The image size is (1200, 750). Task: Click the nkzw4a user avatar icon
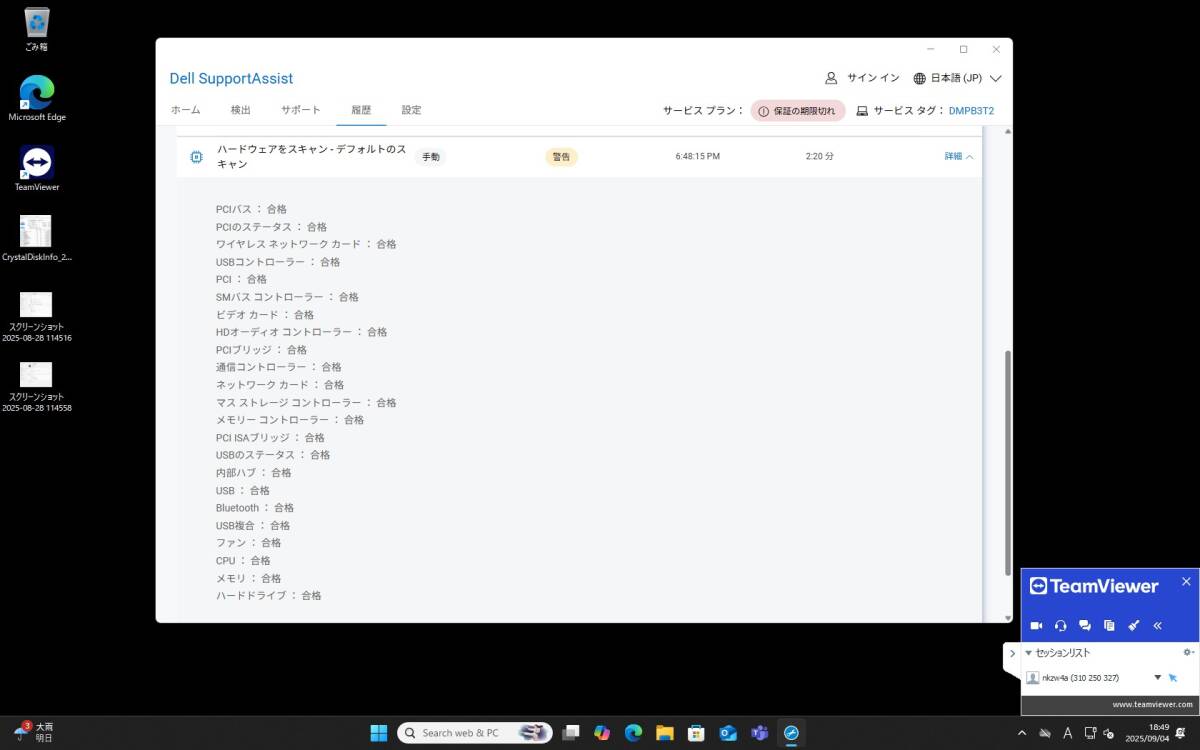[1033, 677]
